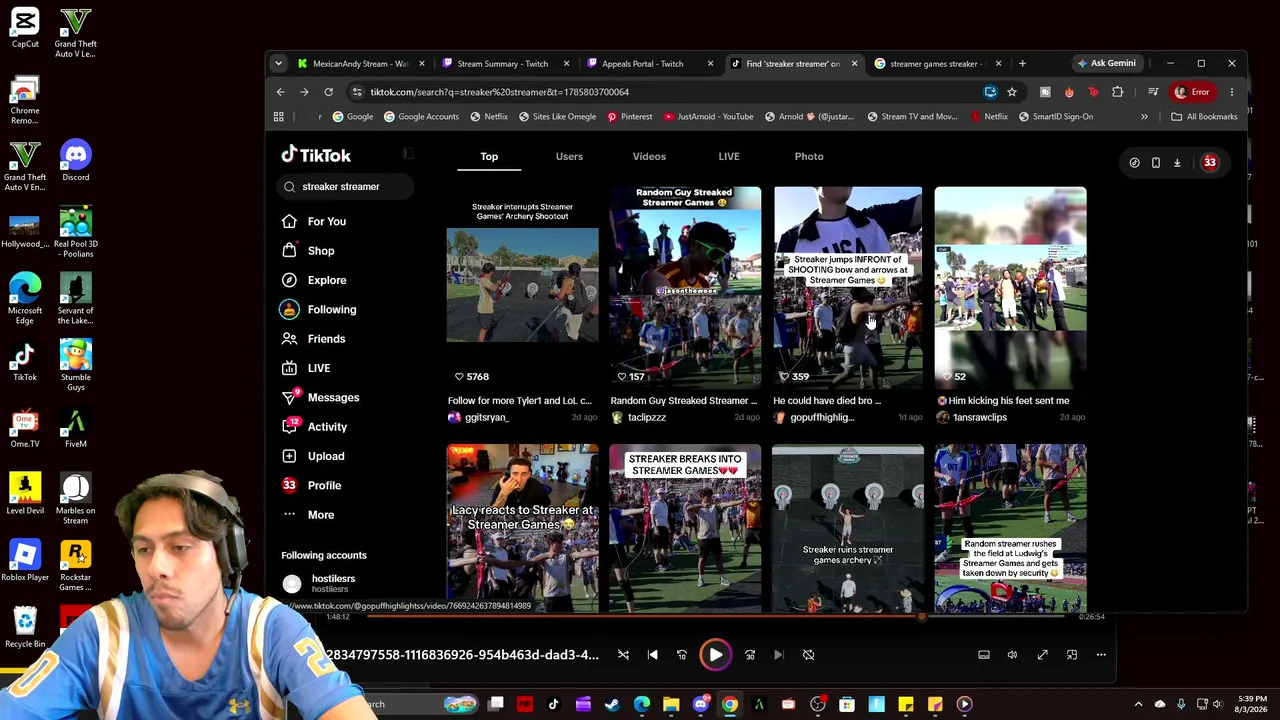Click the play button in media player
Image resolution: width=1280 pixels, height=720 pixels.
tap(715, 655)
